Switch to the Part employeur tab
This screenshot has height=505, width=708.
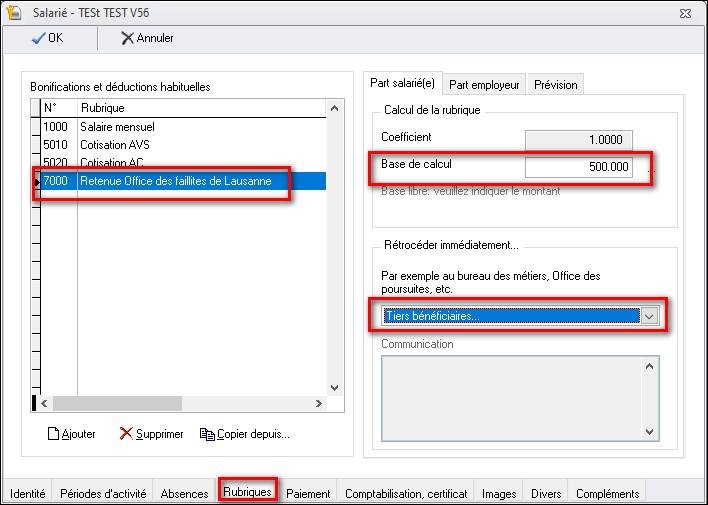pyautogui.click(x=483, y=85)
